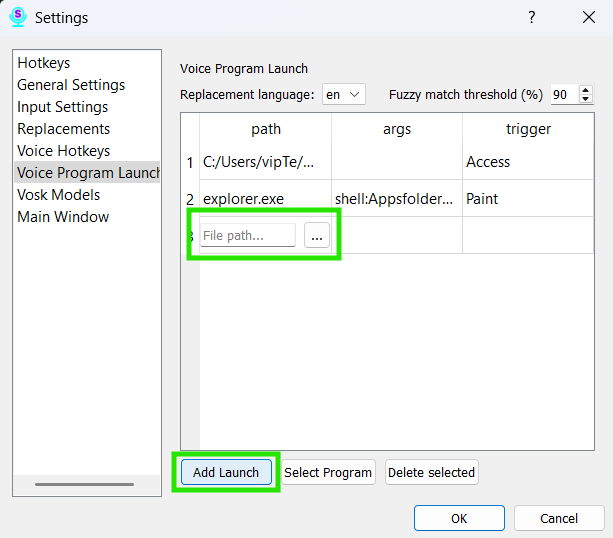Click the fuzzy match threshold value field

point(564,94)
